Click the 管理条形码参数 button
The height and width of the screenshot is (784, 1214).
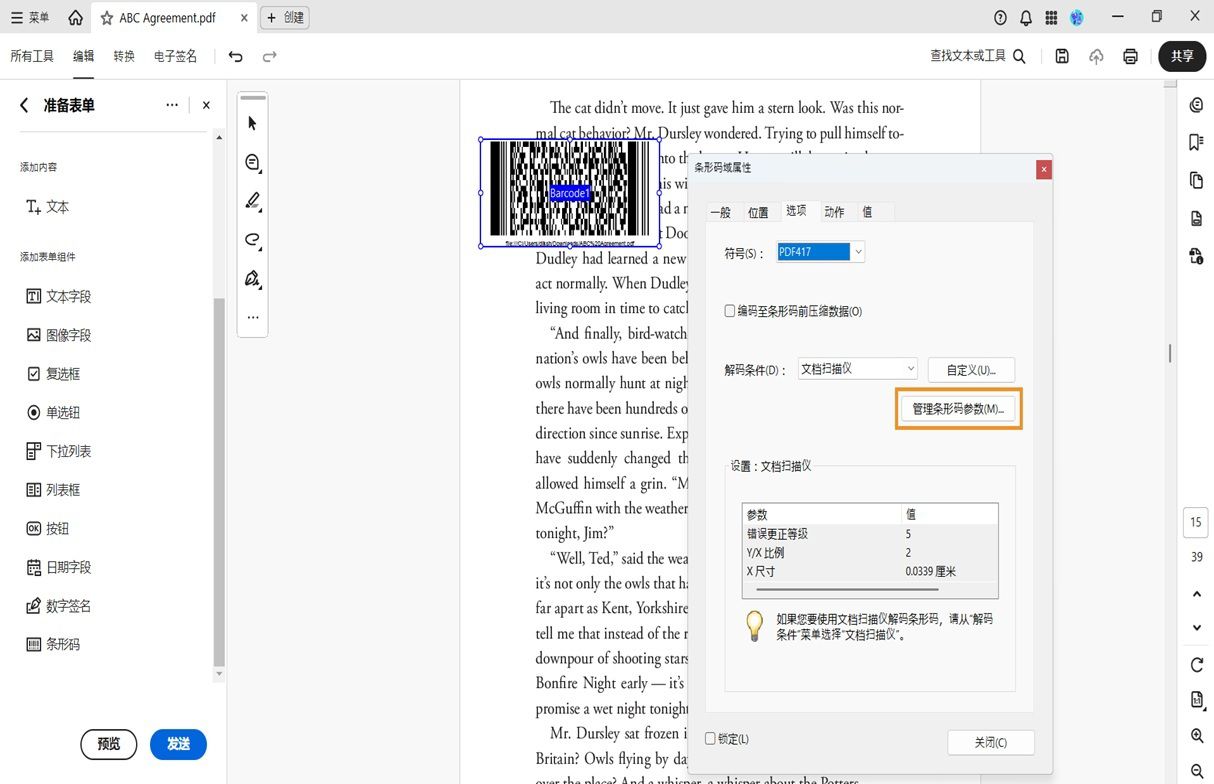tap(957, 408)
